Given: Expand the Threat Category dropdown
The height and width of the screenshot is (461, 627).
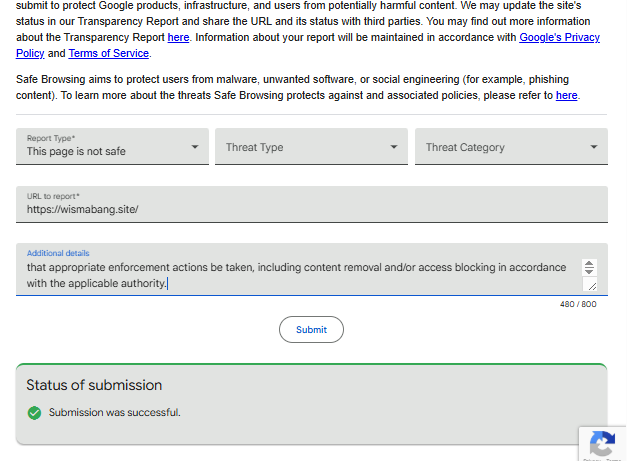Looking at the screenshot, I should point(511,146).
